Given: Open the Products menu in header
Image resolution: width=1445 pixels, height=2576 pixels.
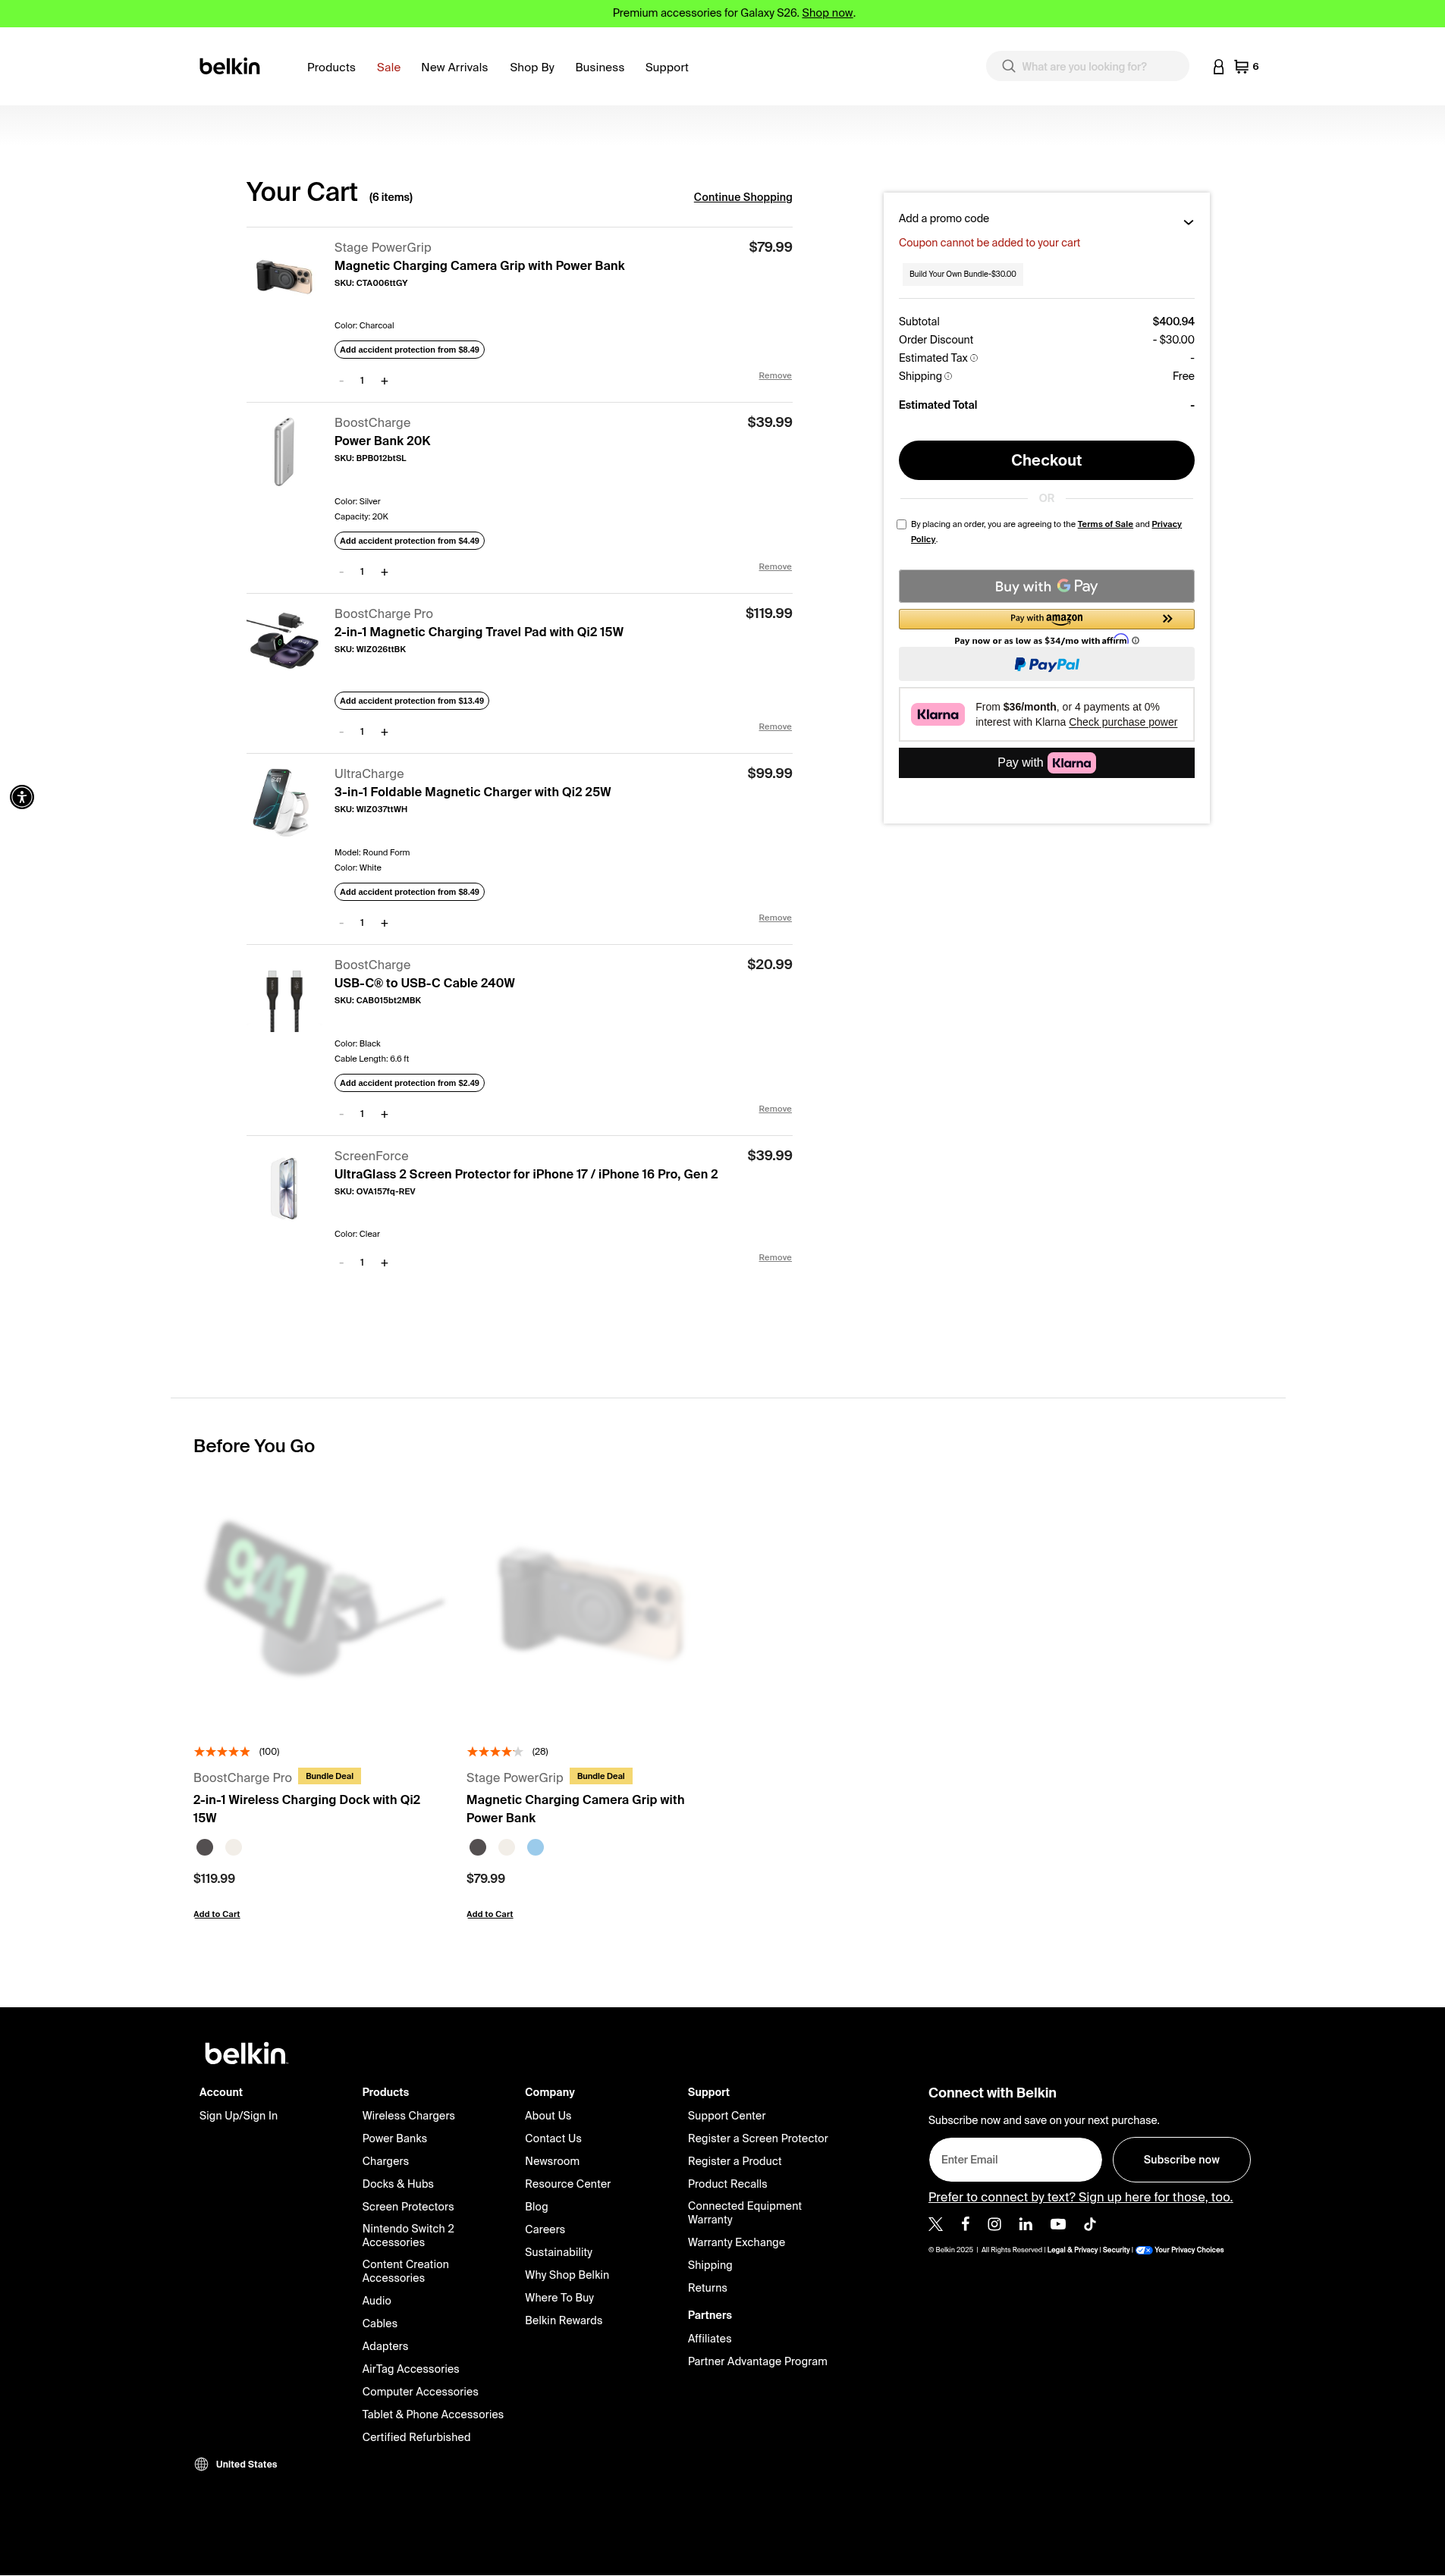Looking at the screenshot, I should pyautogui.click(x=331, y=67).
